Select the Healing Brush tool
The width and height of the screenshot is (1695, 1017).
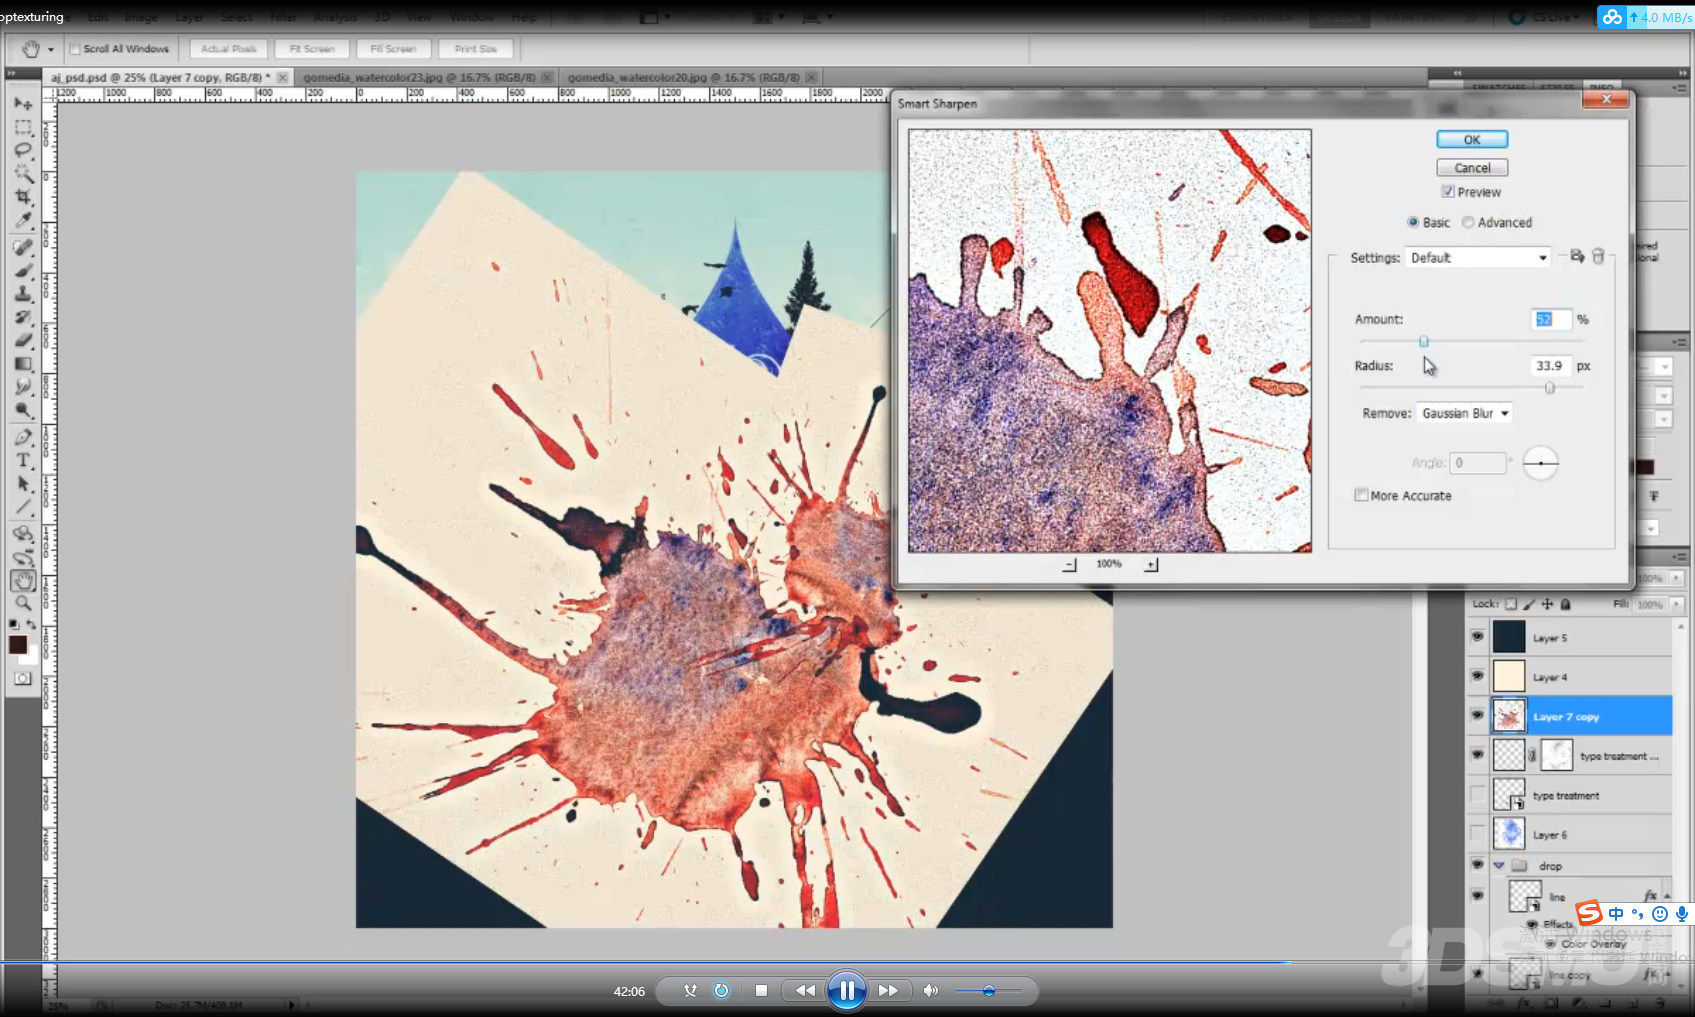[x=23, y=247]
